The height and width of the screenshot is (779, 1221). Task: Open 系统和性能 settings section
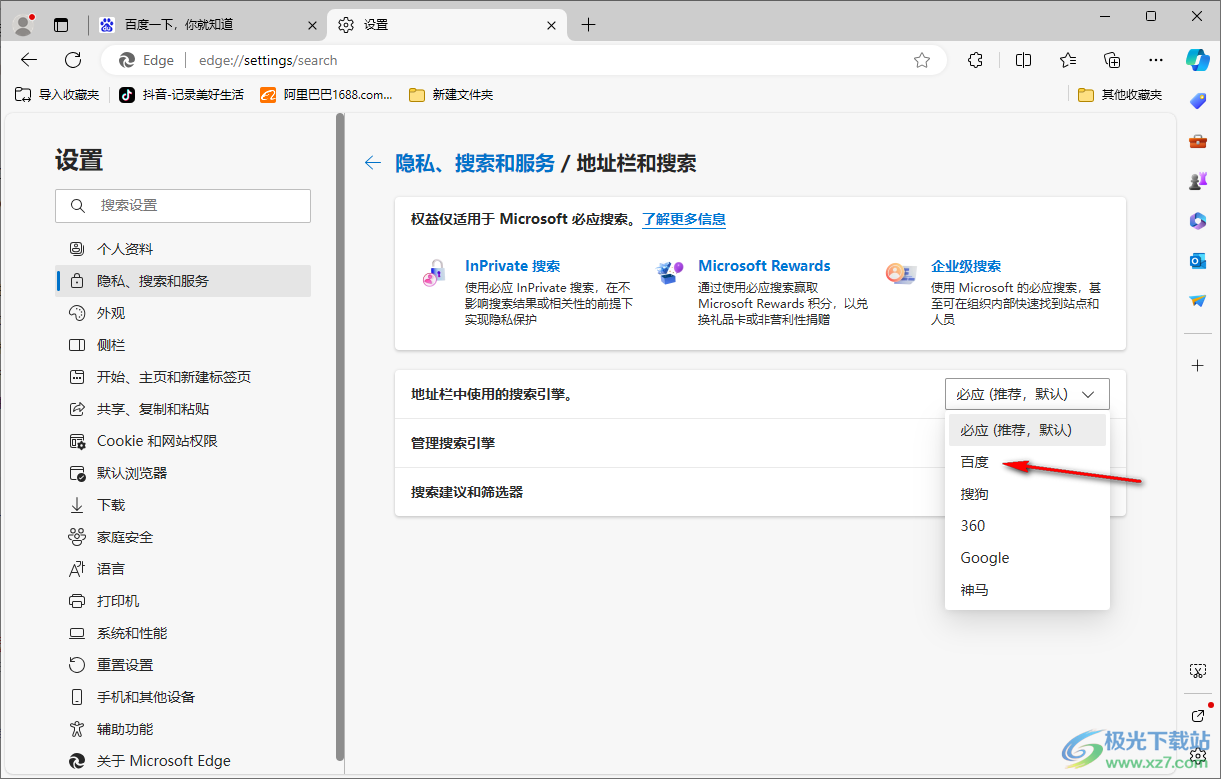(x=183, y=633)
